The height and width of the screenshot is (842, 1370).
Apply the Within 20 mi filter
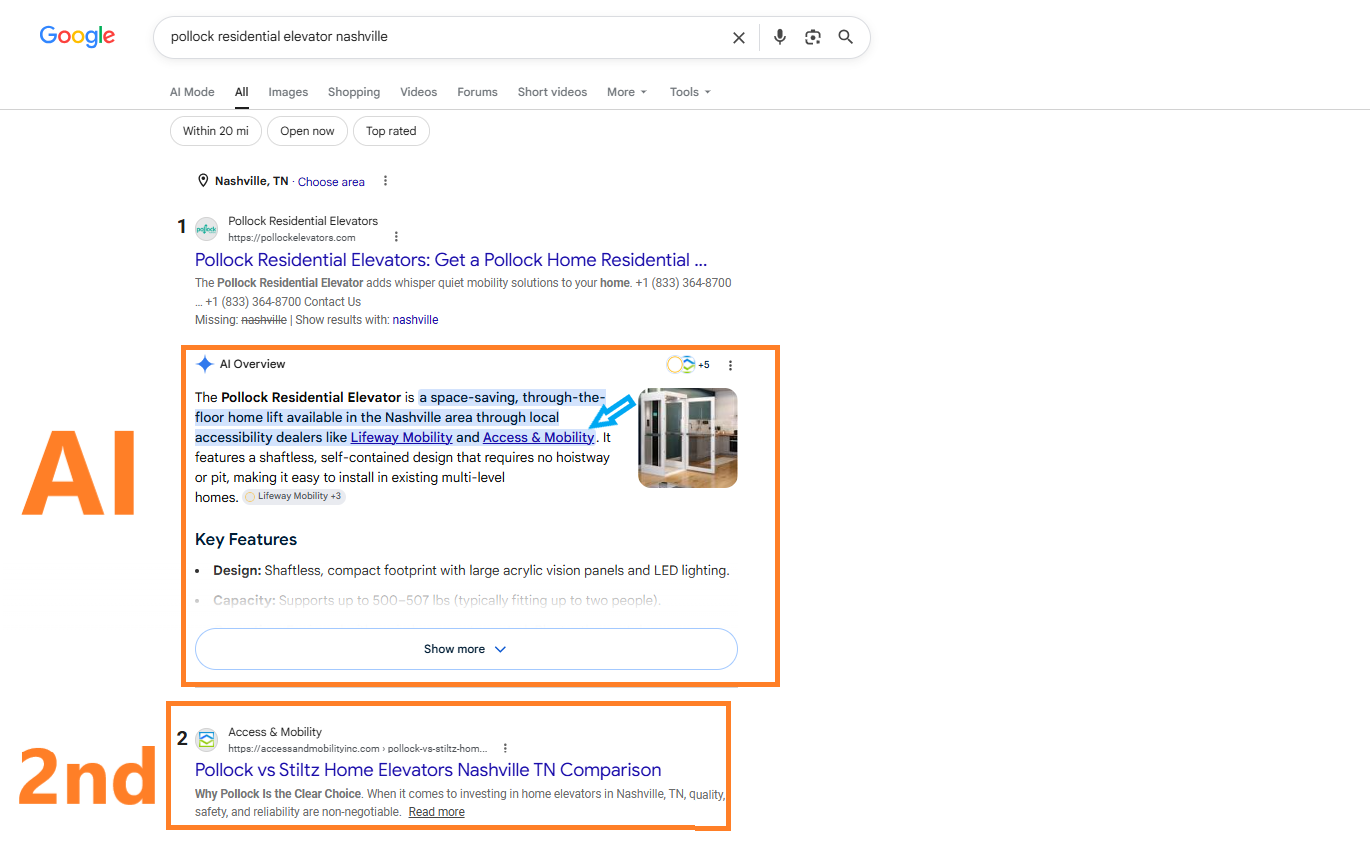pos(216,131)
